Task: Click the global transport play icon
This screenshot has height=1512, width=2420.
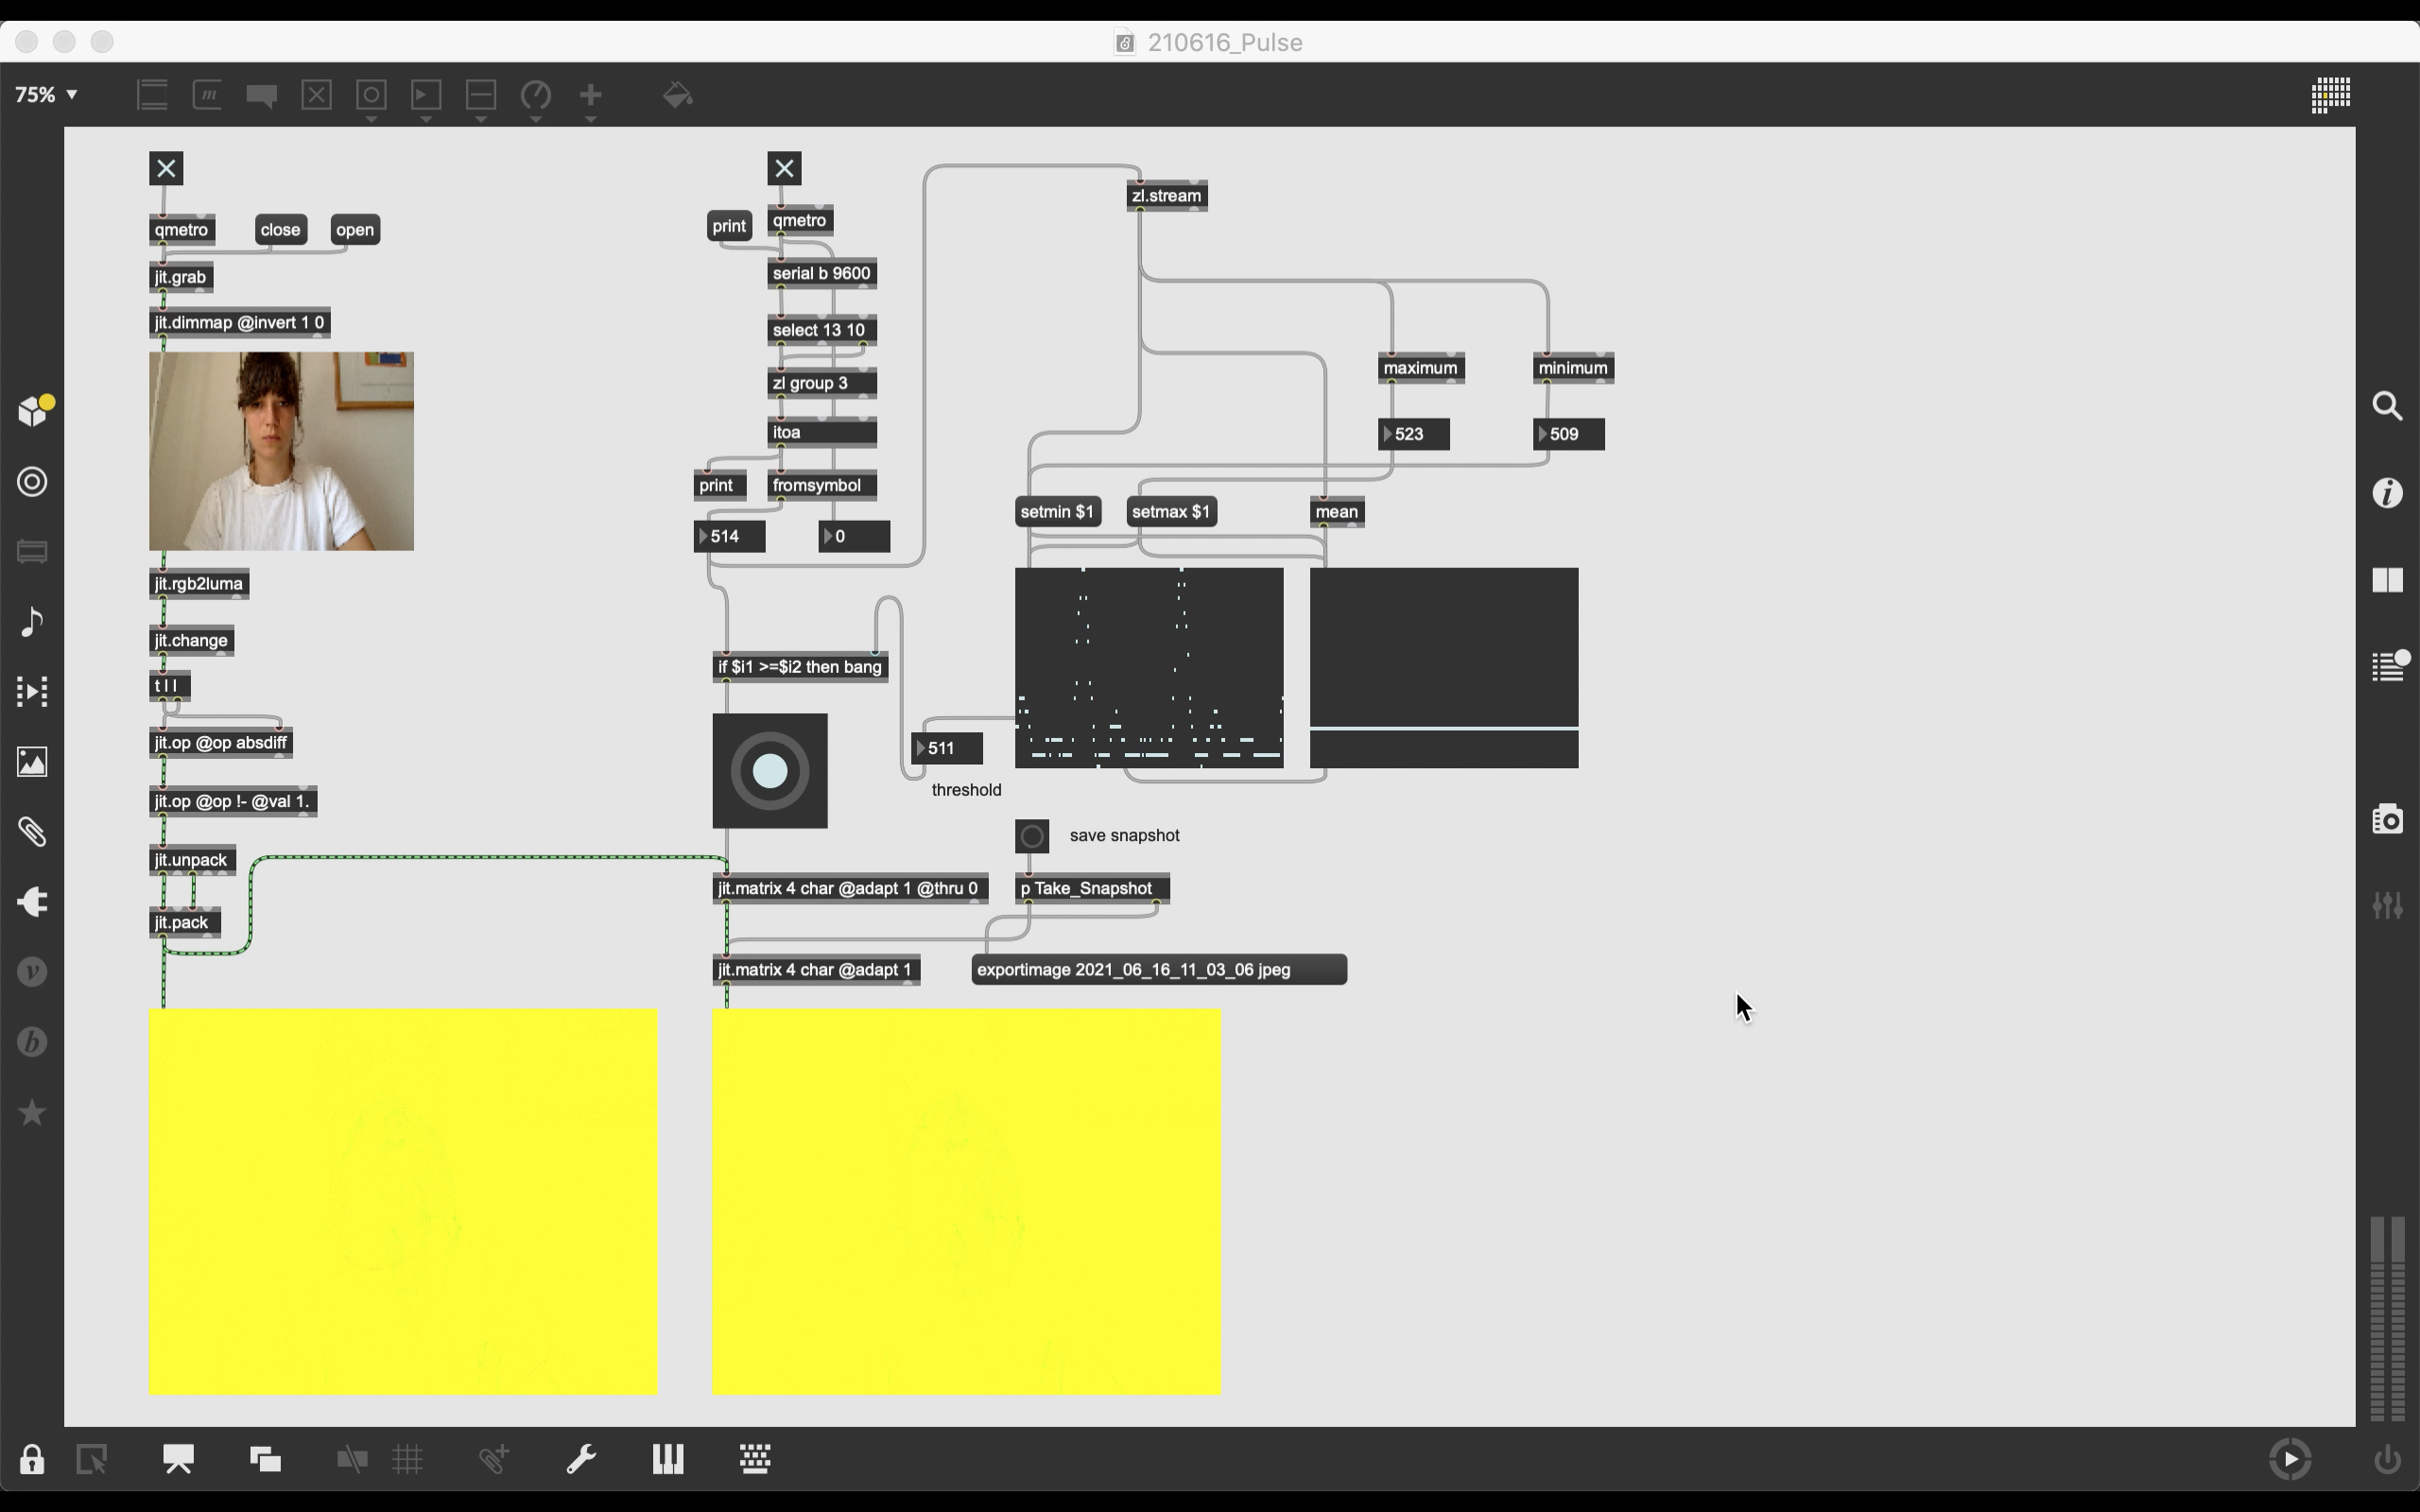Action: 2291,1459
